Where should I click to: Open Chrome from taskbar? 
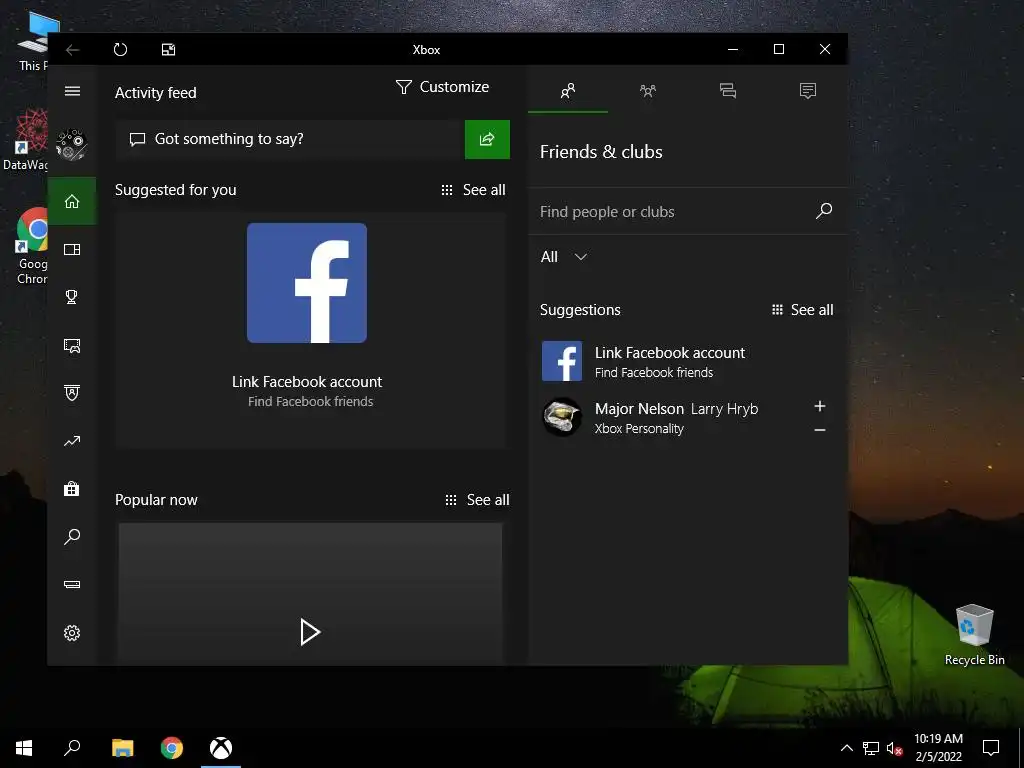172,748
